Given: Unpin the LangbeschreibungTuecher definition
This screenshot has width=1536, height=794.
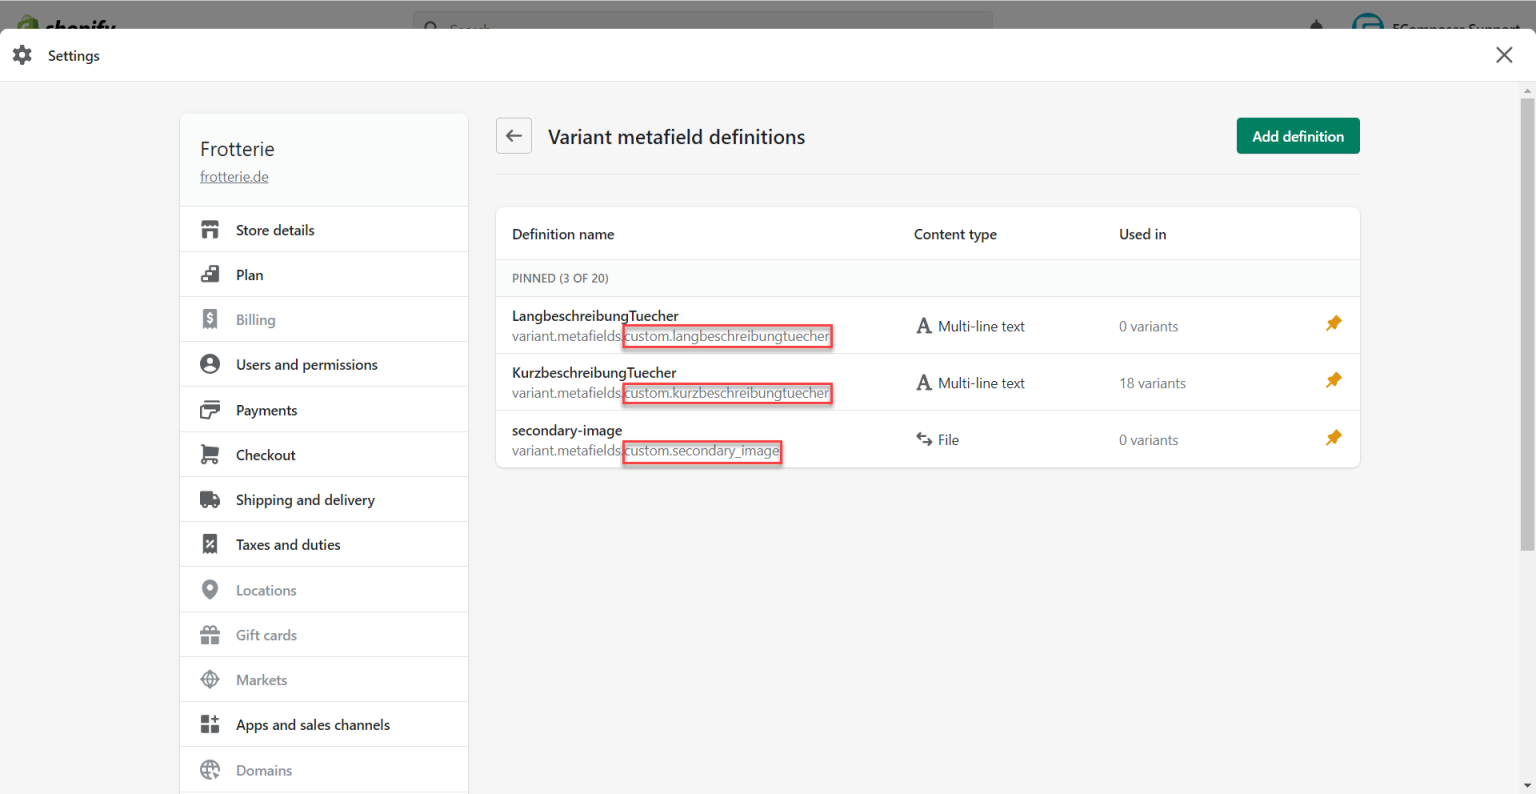Looking at the screenshot, I should [1333, 323].
